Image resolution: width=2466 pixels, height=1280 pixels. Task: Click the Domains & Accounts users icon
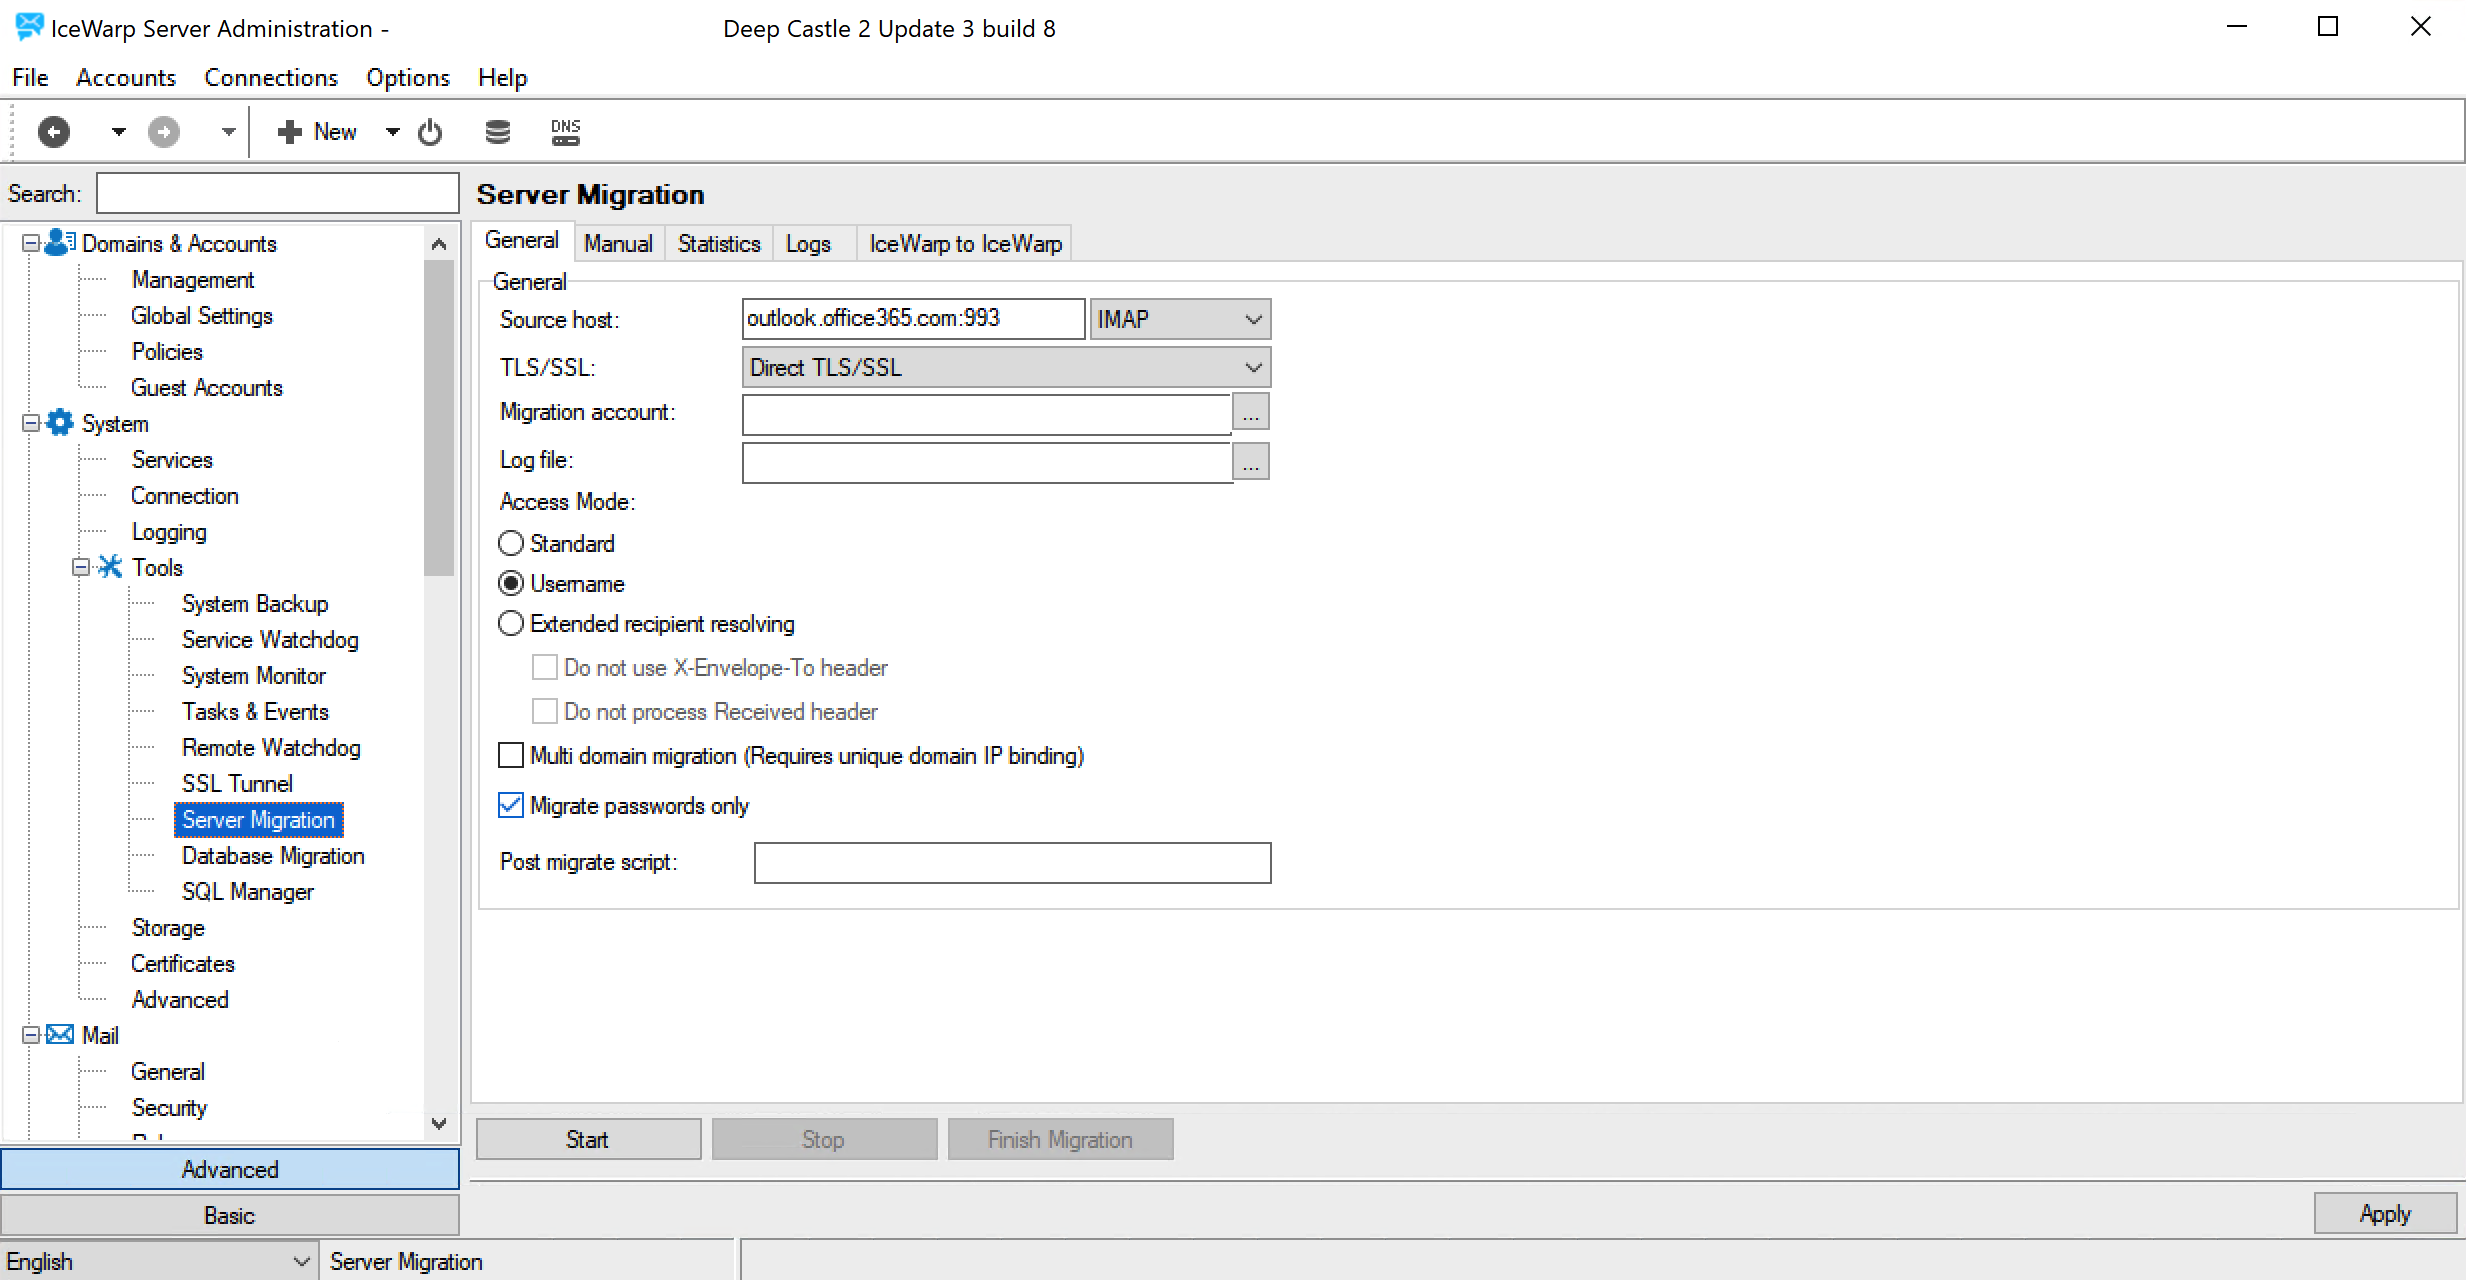click(60, 243)
